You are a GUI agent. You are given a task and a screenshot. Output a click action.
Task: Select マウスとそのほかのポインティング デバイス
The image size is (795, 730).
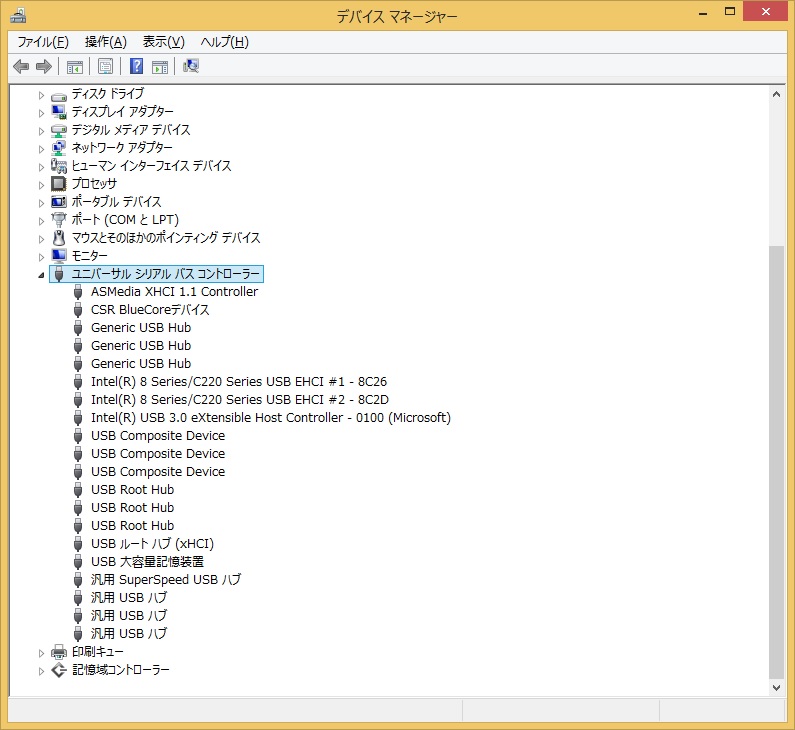click(166, 238)
